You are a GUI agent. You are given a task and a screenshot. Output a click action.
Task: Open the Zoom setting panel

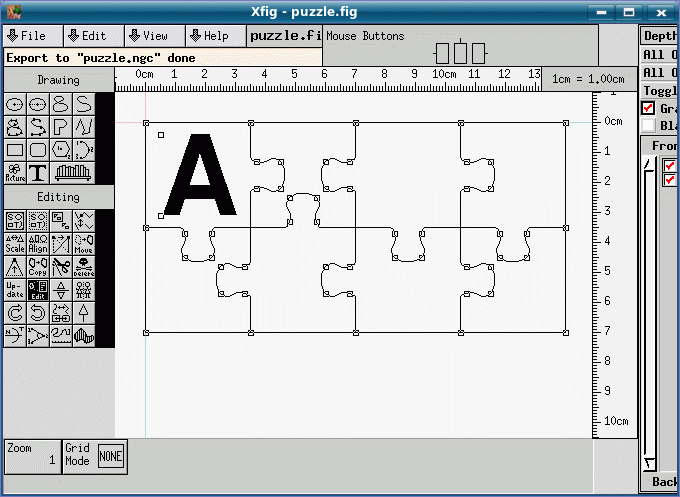coord(33,457)
